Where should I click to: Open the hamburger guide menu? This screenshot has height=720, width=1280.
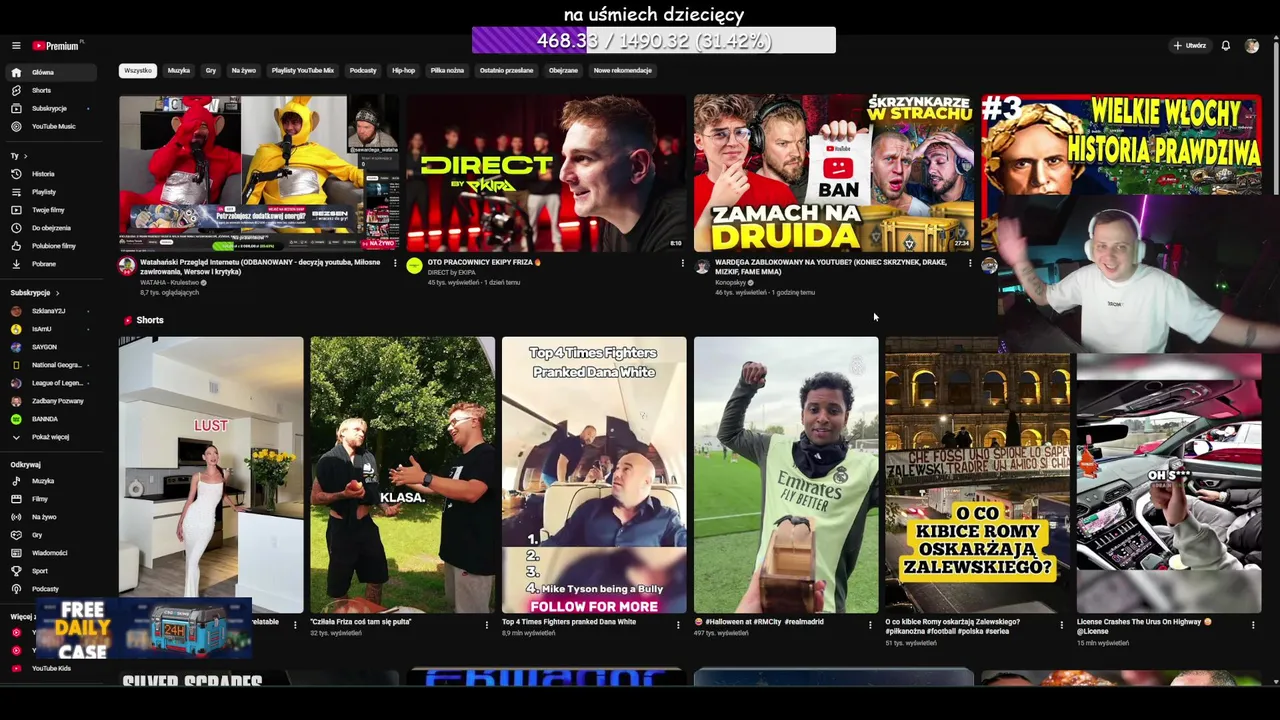(x=16, y=46)
